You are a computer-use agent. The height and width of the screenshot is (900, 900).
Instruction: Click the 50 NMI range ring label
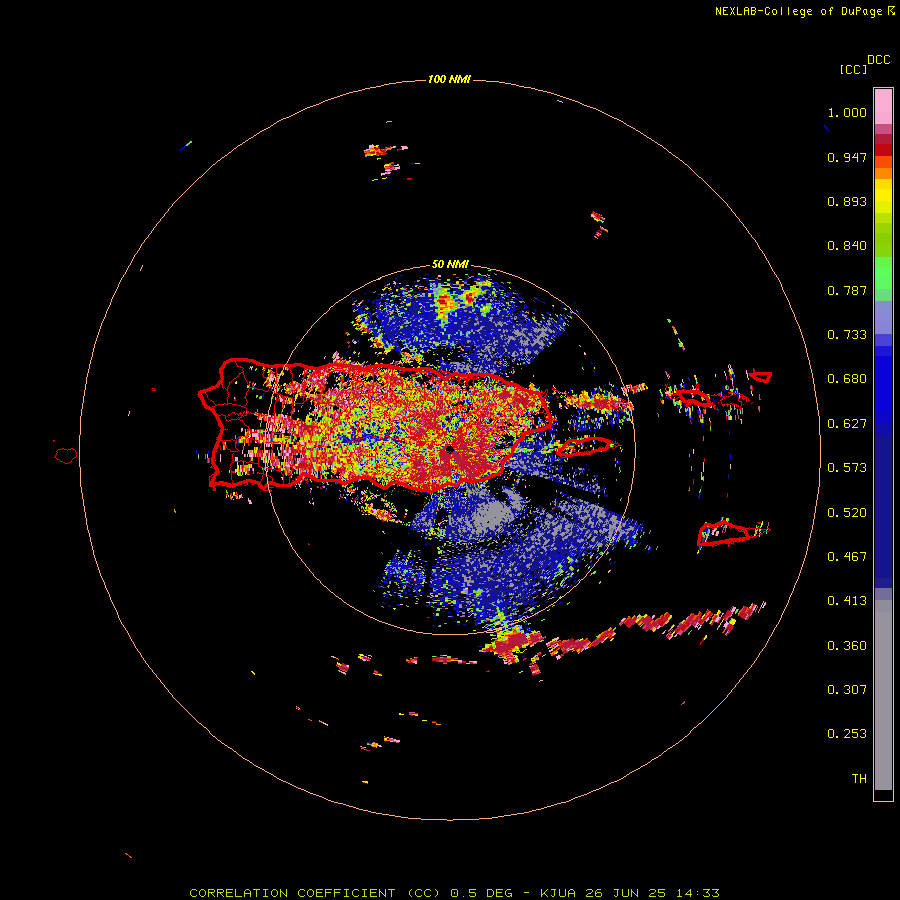(450, 265)
